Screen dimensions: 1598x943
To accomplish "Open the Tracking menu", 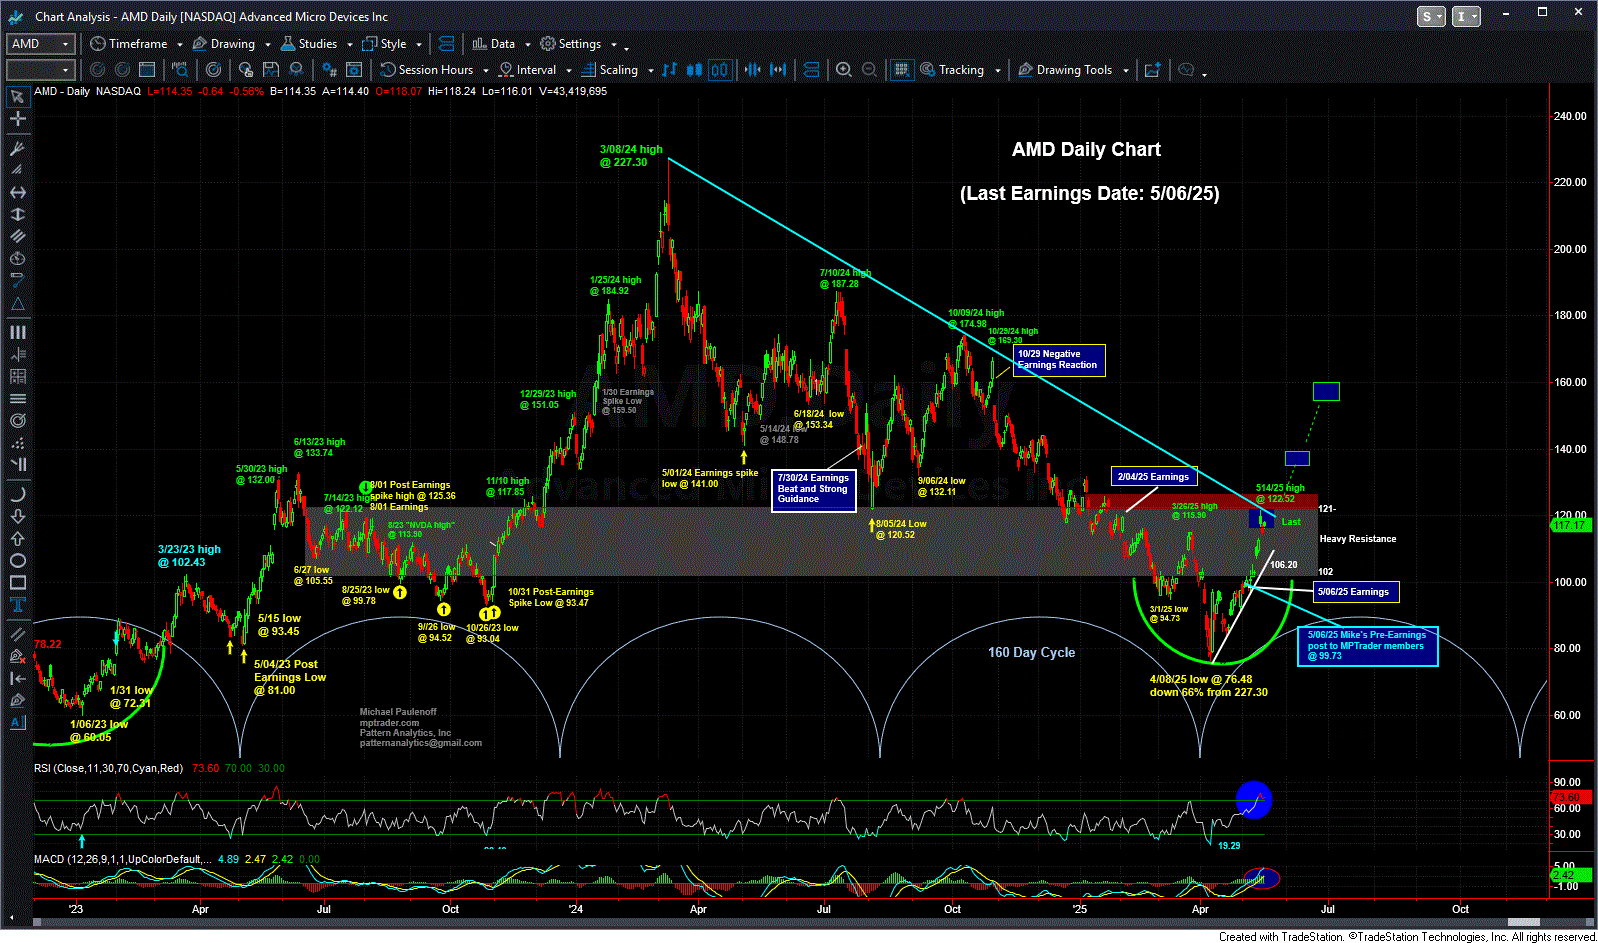I will tap(953, 70).
